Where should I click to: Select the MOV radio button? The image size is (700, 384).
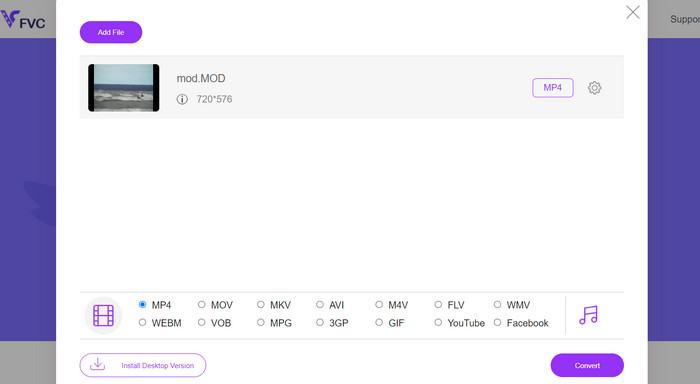point(202,305)
